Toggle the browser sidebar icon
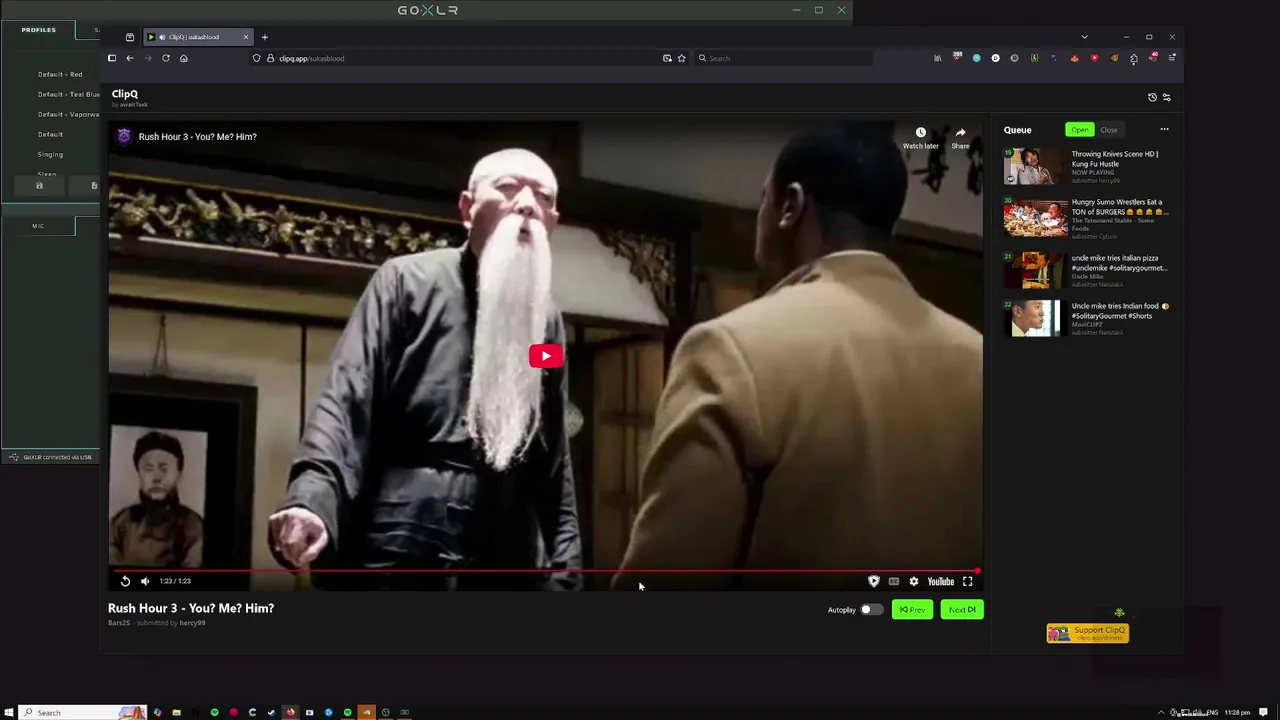This screenshot has height=720, width=1280. pyautogui.click(x=112, y=58)
